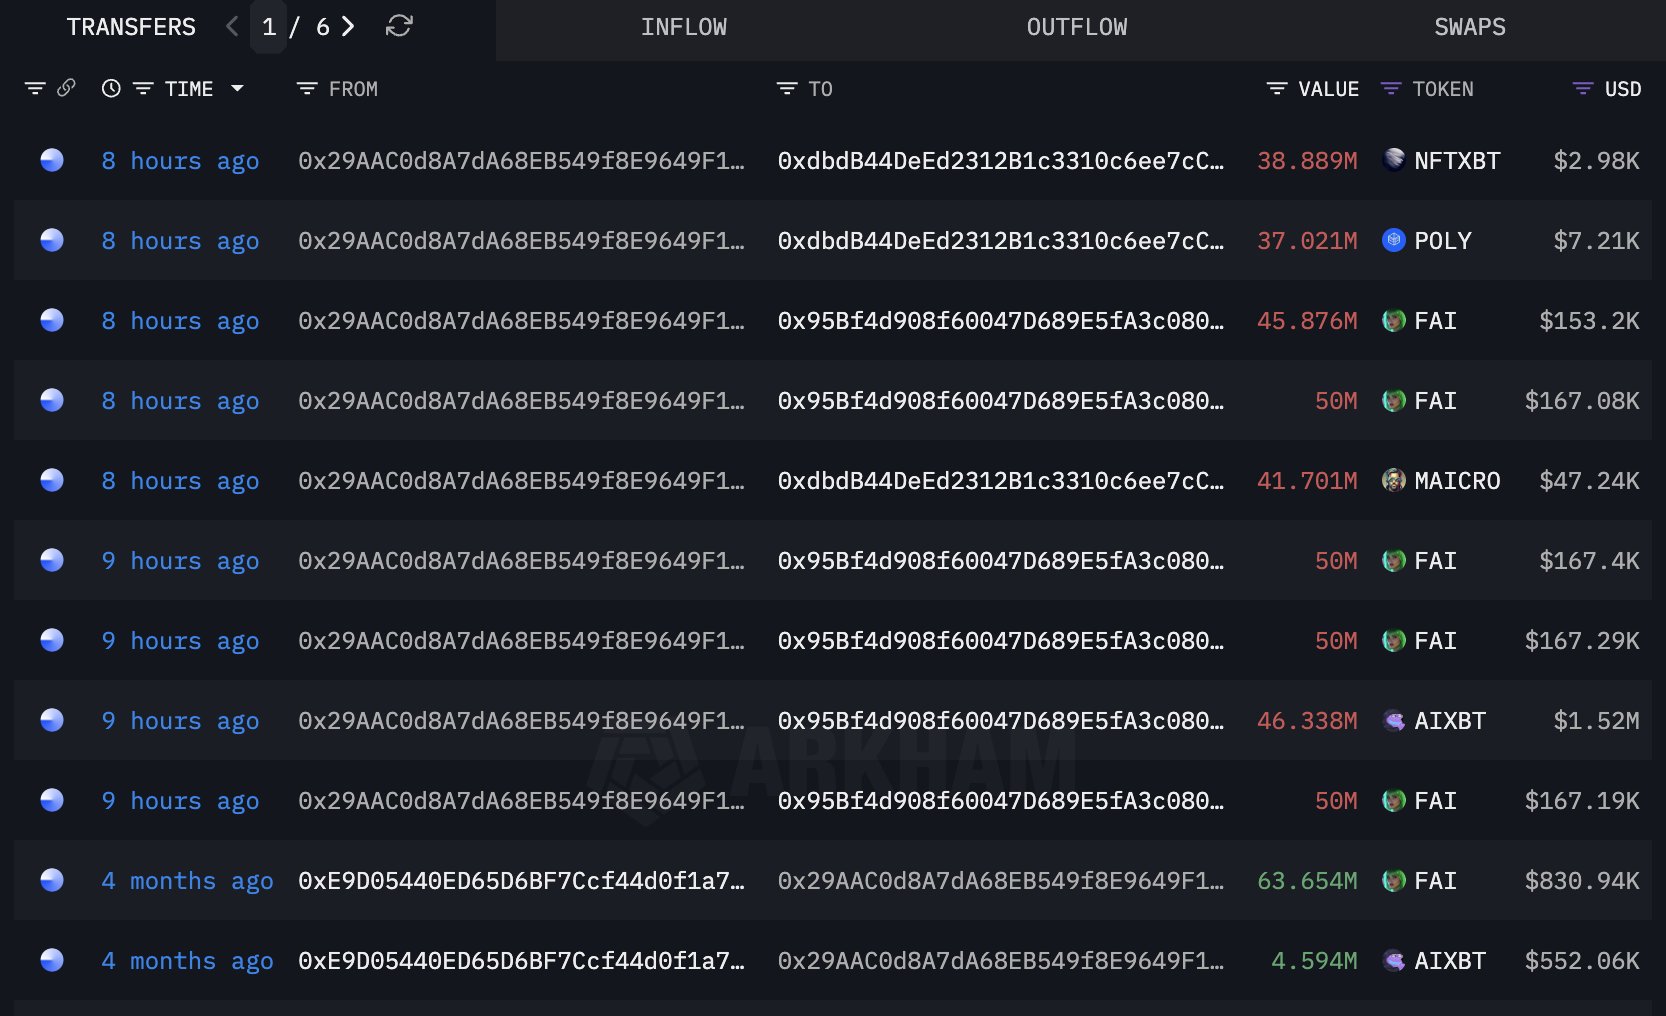The image size is (1666, 1016).
Task: Click the 45.876M value
Action: tap(1307, 321)
